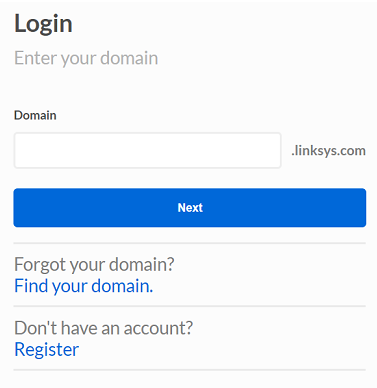Click the Don't have an account? text

point(103,328)
